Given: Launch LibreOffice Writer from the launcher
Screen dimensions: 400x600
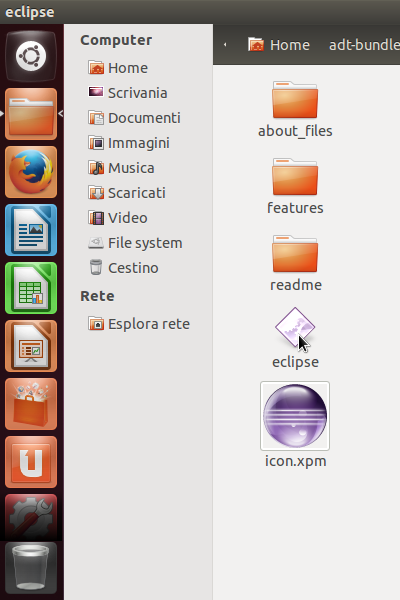Looking at the screenshot, I should [31, 230].
